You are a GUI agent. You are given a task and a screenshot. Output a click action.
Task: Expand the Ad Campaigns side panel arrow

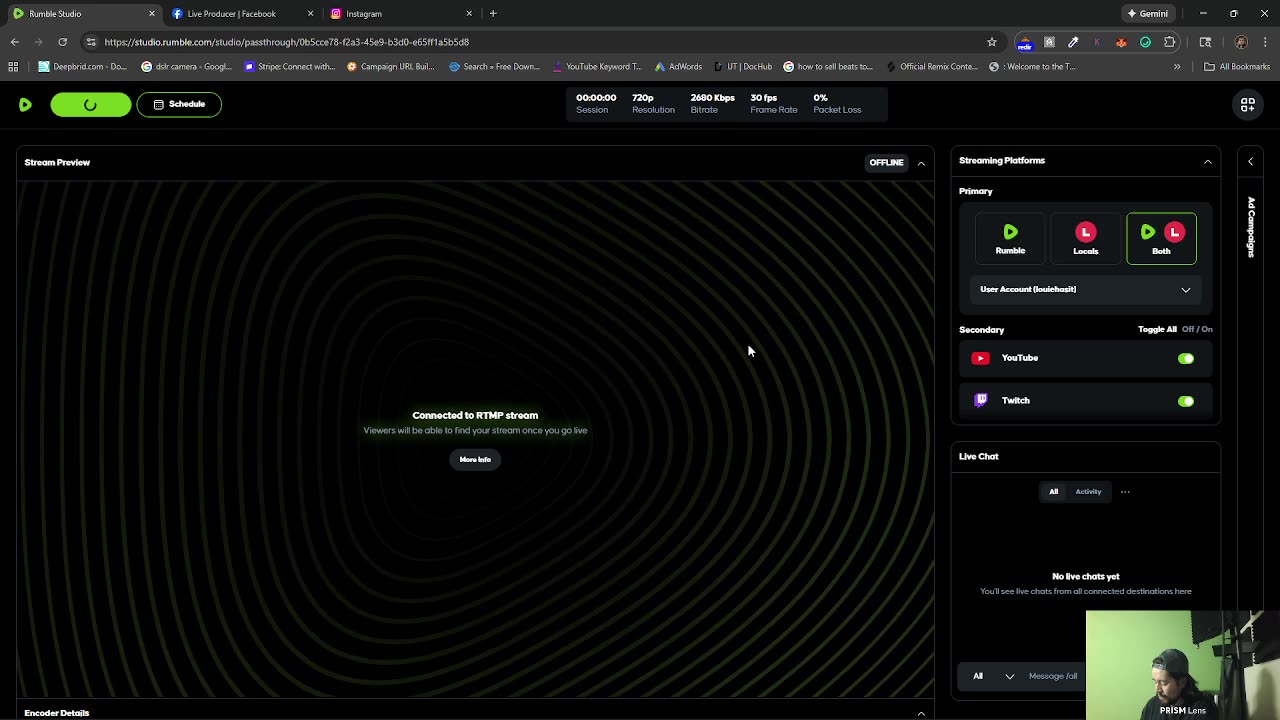click(1250, 161)
